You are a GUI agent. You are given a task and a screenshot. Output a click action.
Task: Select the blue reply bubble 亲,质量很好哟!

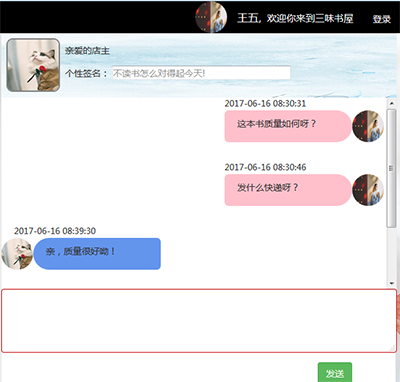(97, 254)
